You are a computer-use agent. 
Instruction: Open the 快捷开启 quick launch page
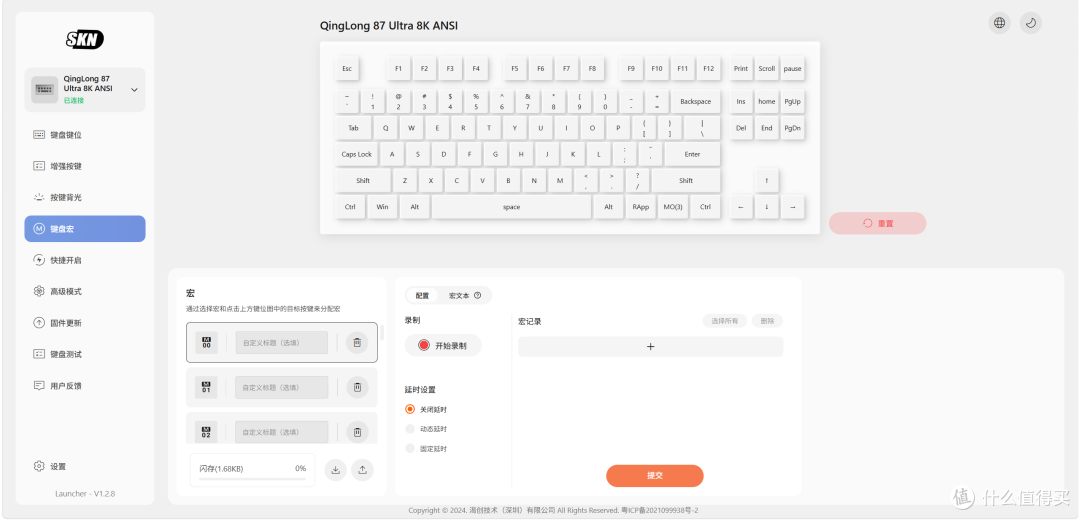[85, 260]
